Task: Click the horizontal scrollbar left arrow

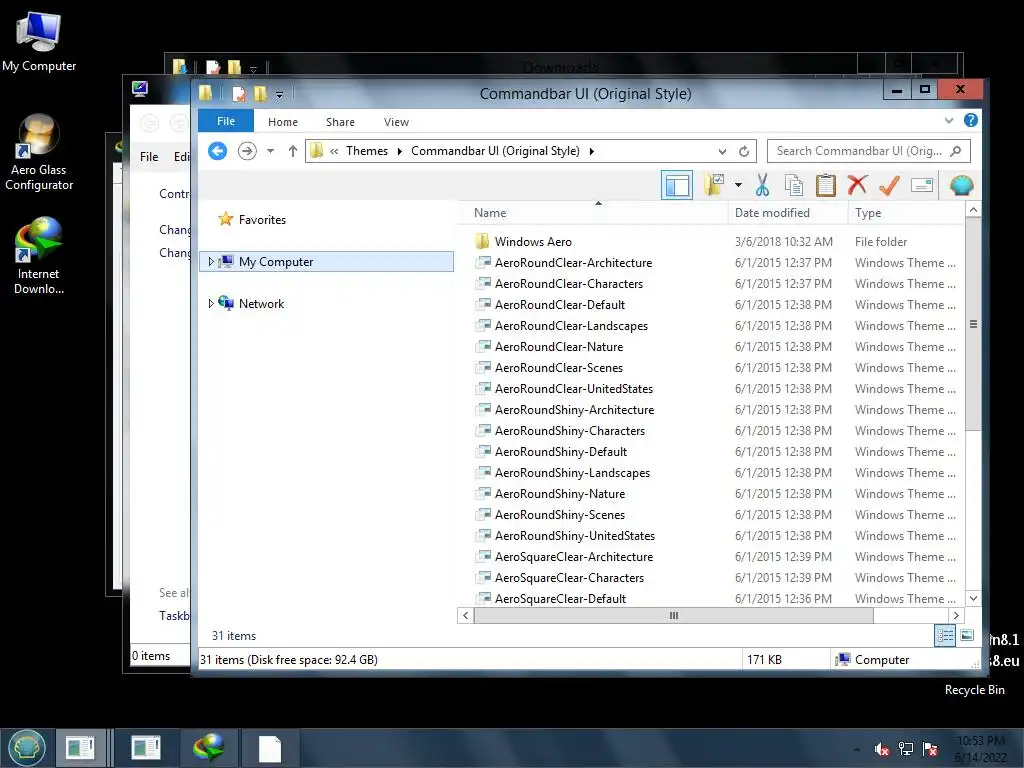Action: click(x=465, y=615)
